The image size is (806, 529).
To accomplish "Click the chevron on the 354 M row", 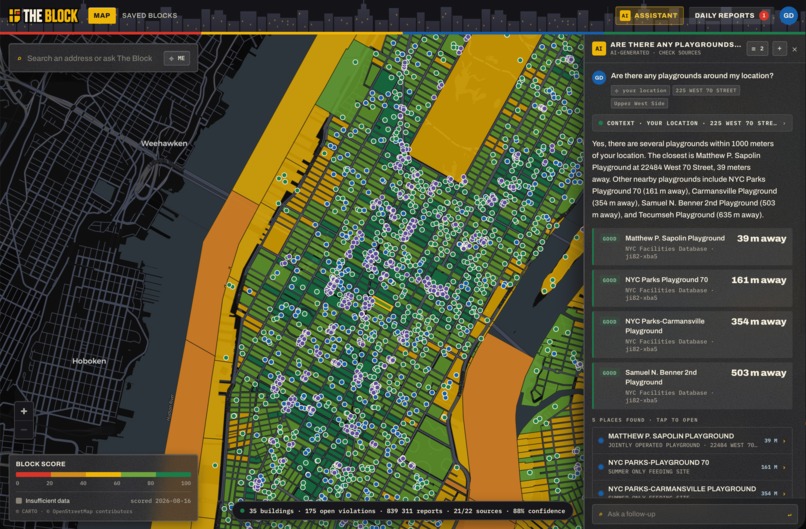I will point(784,494).
